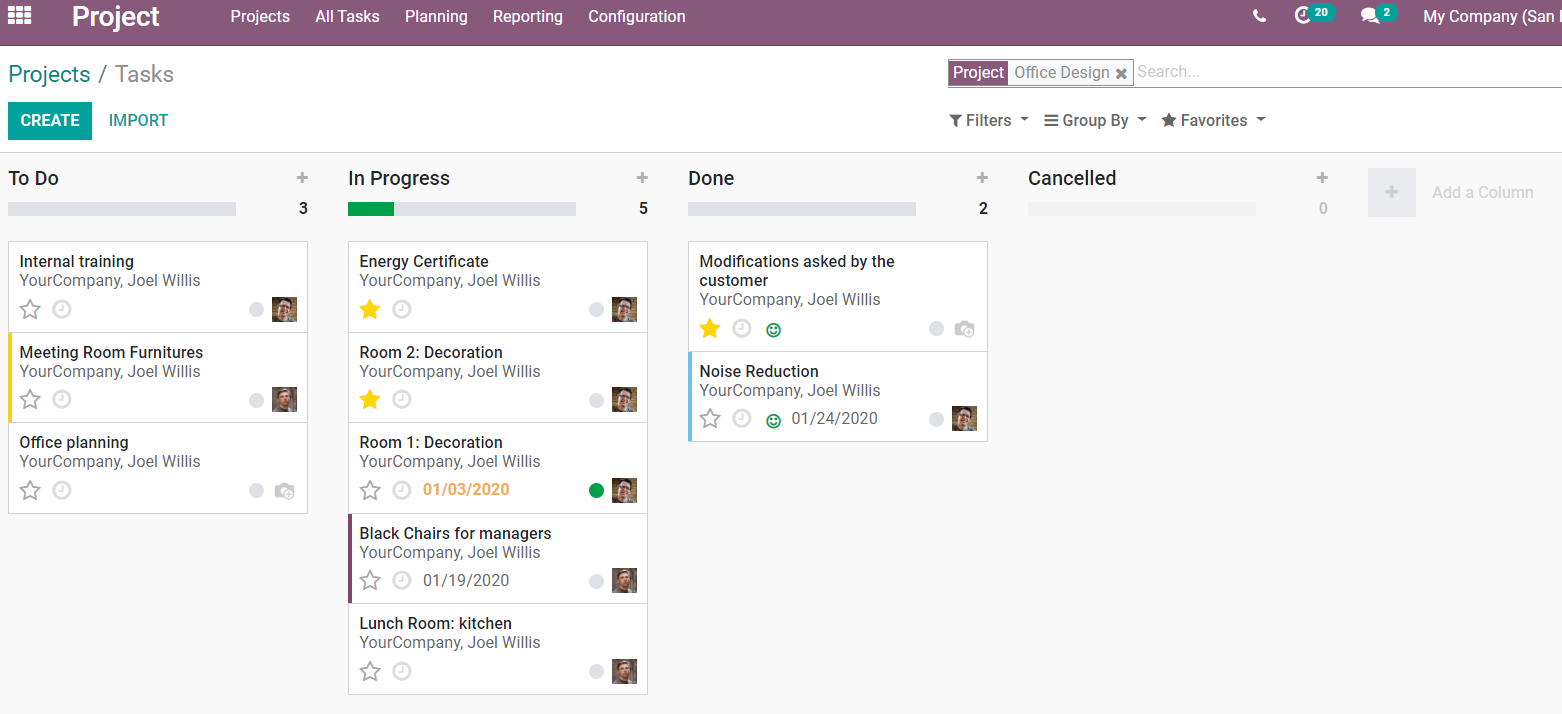
Task: Click the Search input field
Action: tap(1348, 72)
